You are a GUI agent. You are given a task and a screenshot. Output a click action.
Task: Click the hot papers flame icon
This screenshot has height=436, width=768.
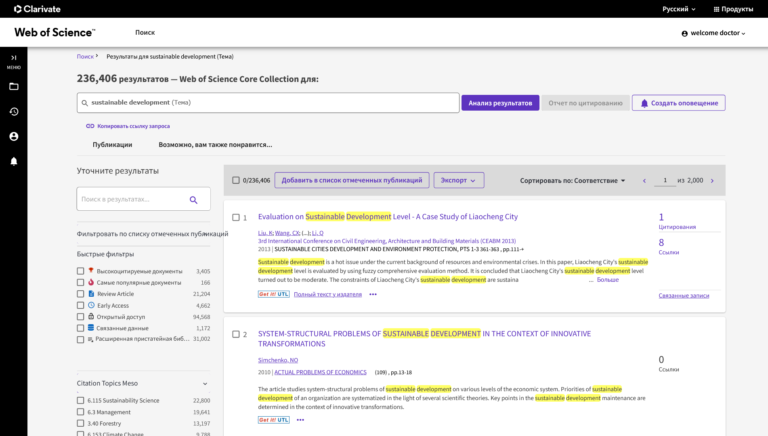click(x=91, y=282)
